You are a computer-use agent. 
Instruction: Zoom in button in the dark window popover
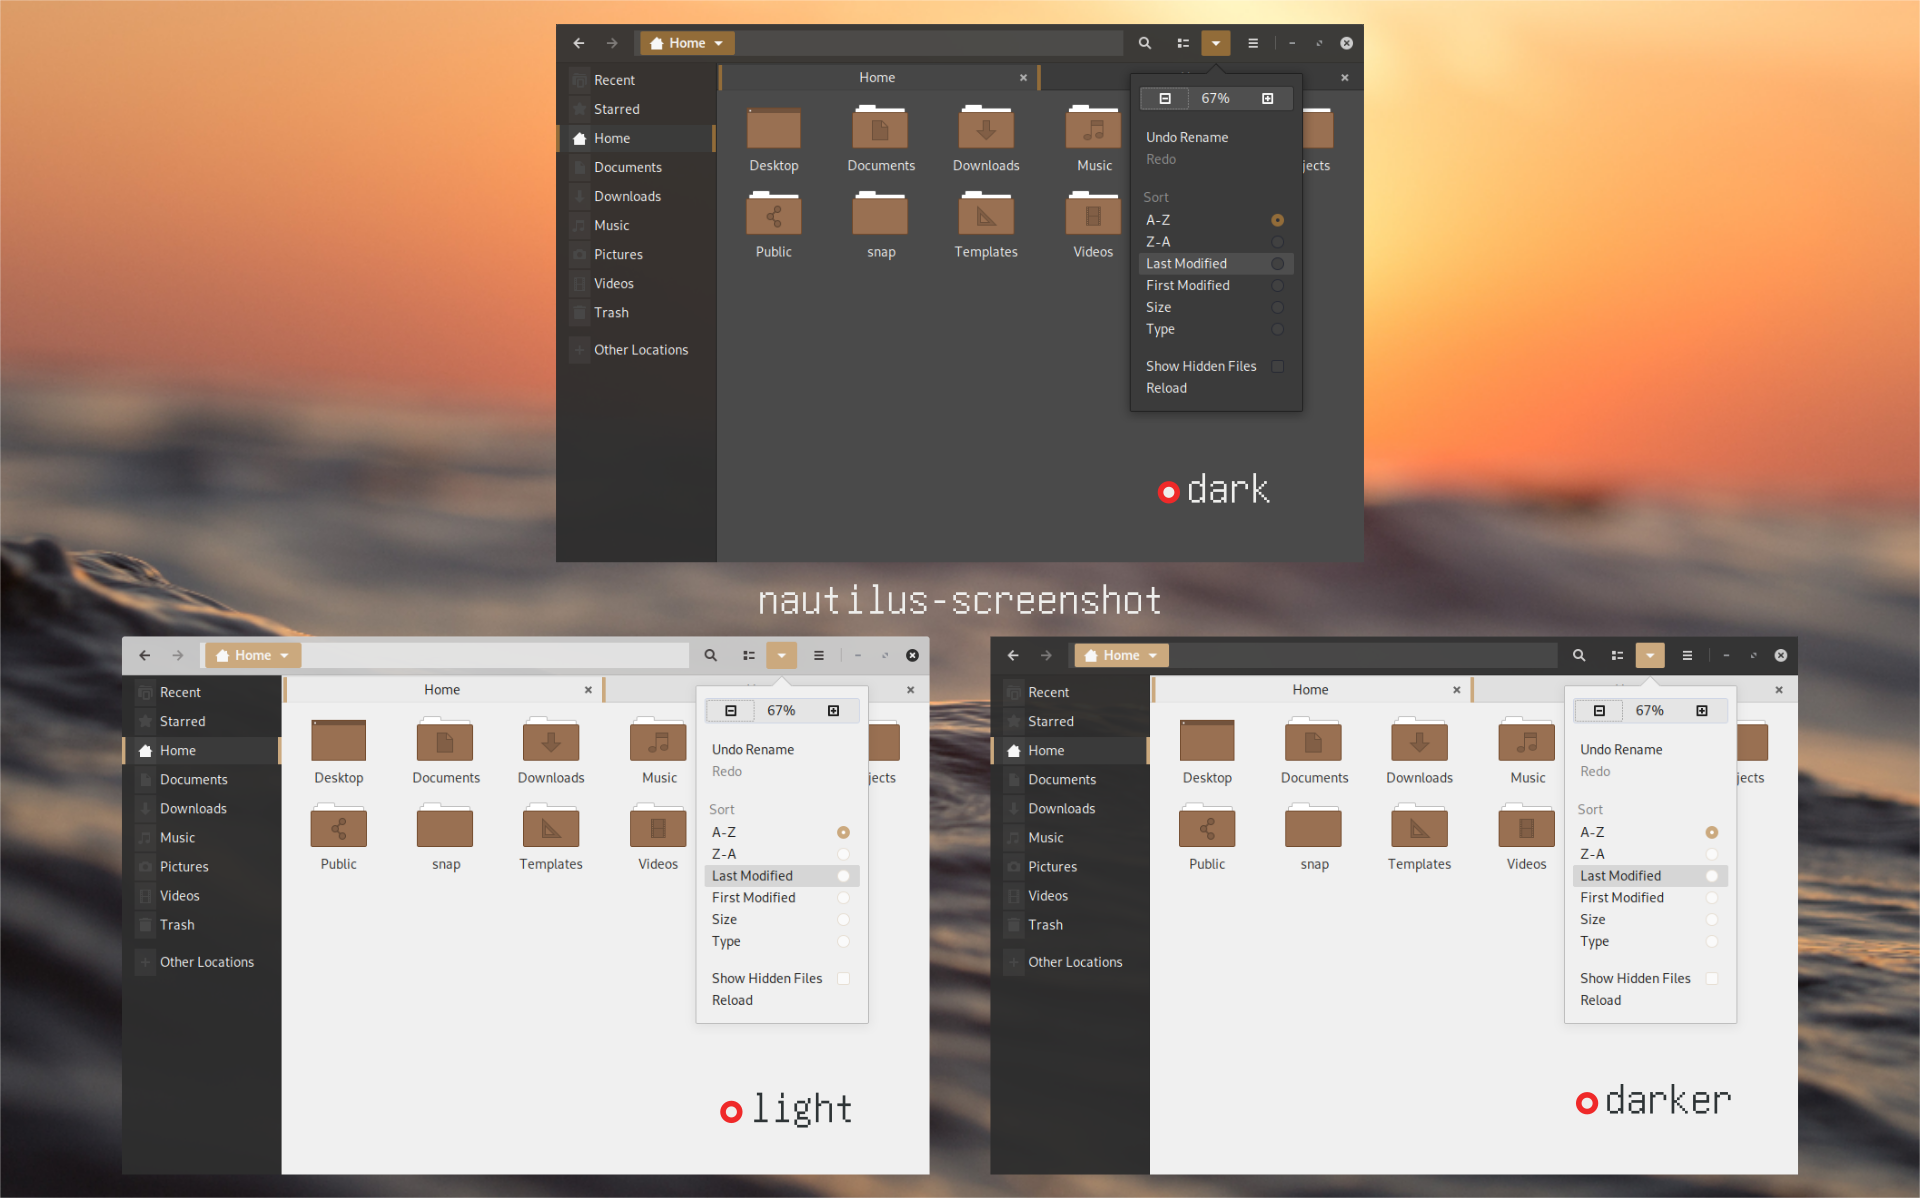1267,98
